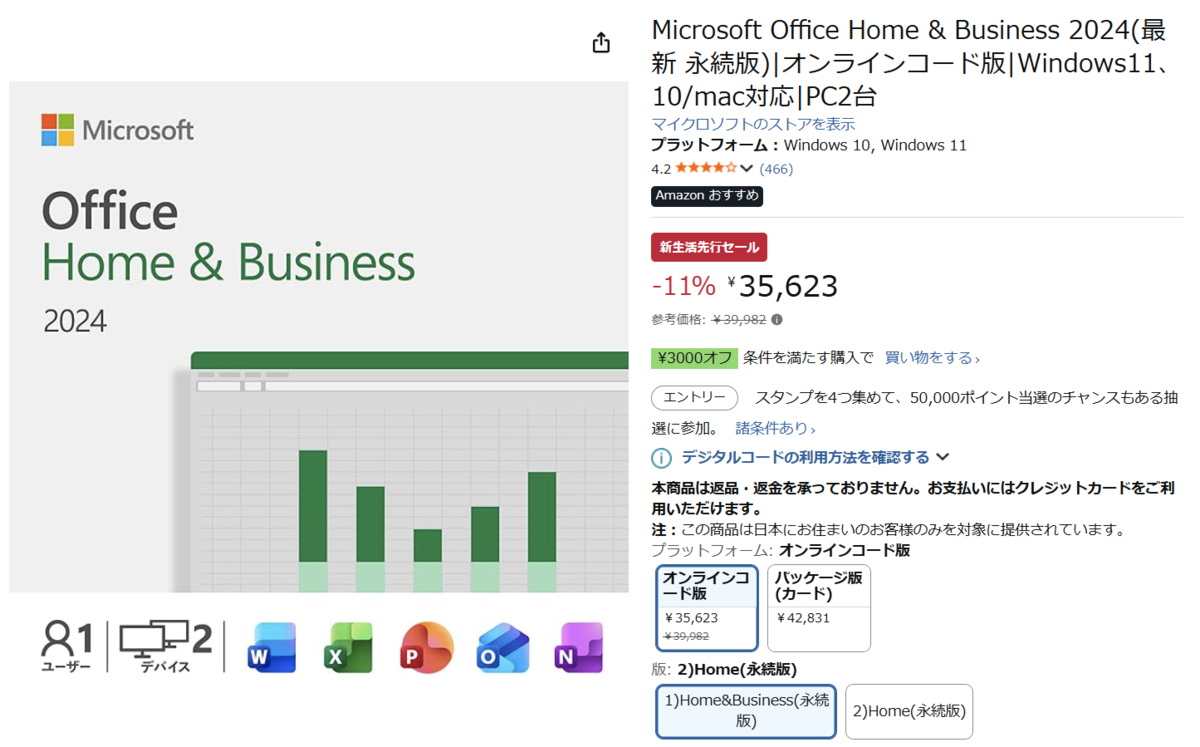Screen dimensions: 1200x747
Task: Click the share icon above product image
Action: tap(601, 43)
